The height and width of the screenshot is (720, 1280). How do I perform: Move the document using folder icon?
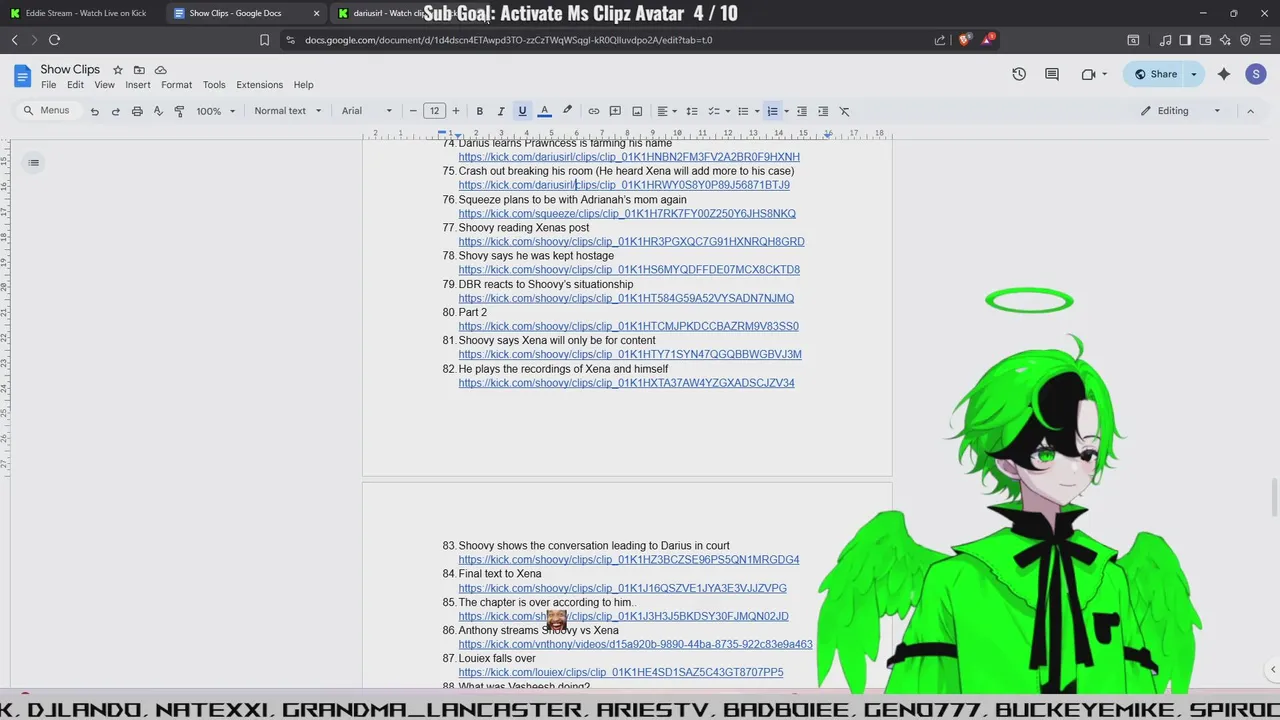139,70
